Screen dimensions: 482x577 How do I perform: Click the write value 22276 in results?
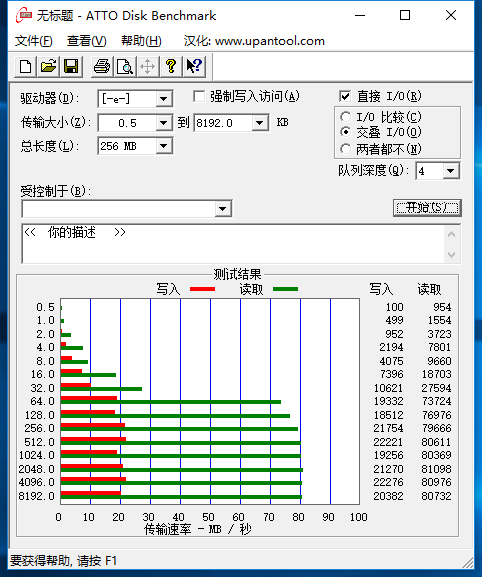pyautogui.click(x=389, y=482)
